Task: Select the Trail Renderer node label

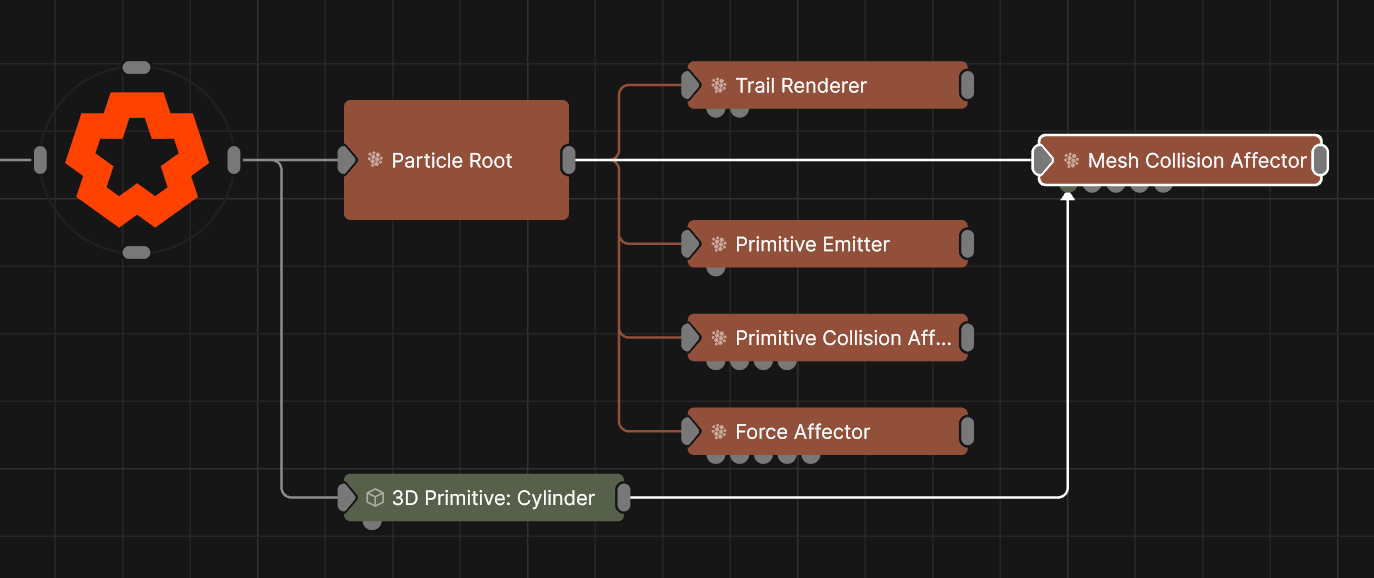Action: [x=801, y=86]
